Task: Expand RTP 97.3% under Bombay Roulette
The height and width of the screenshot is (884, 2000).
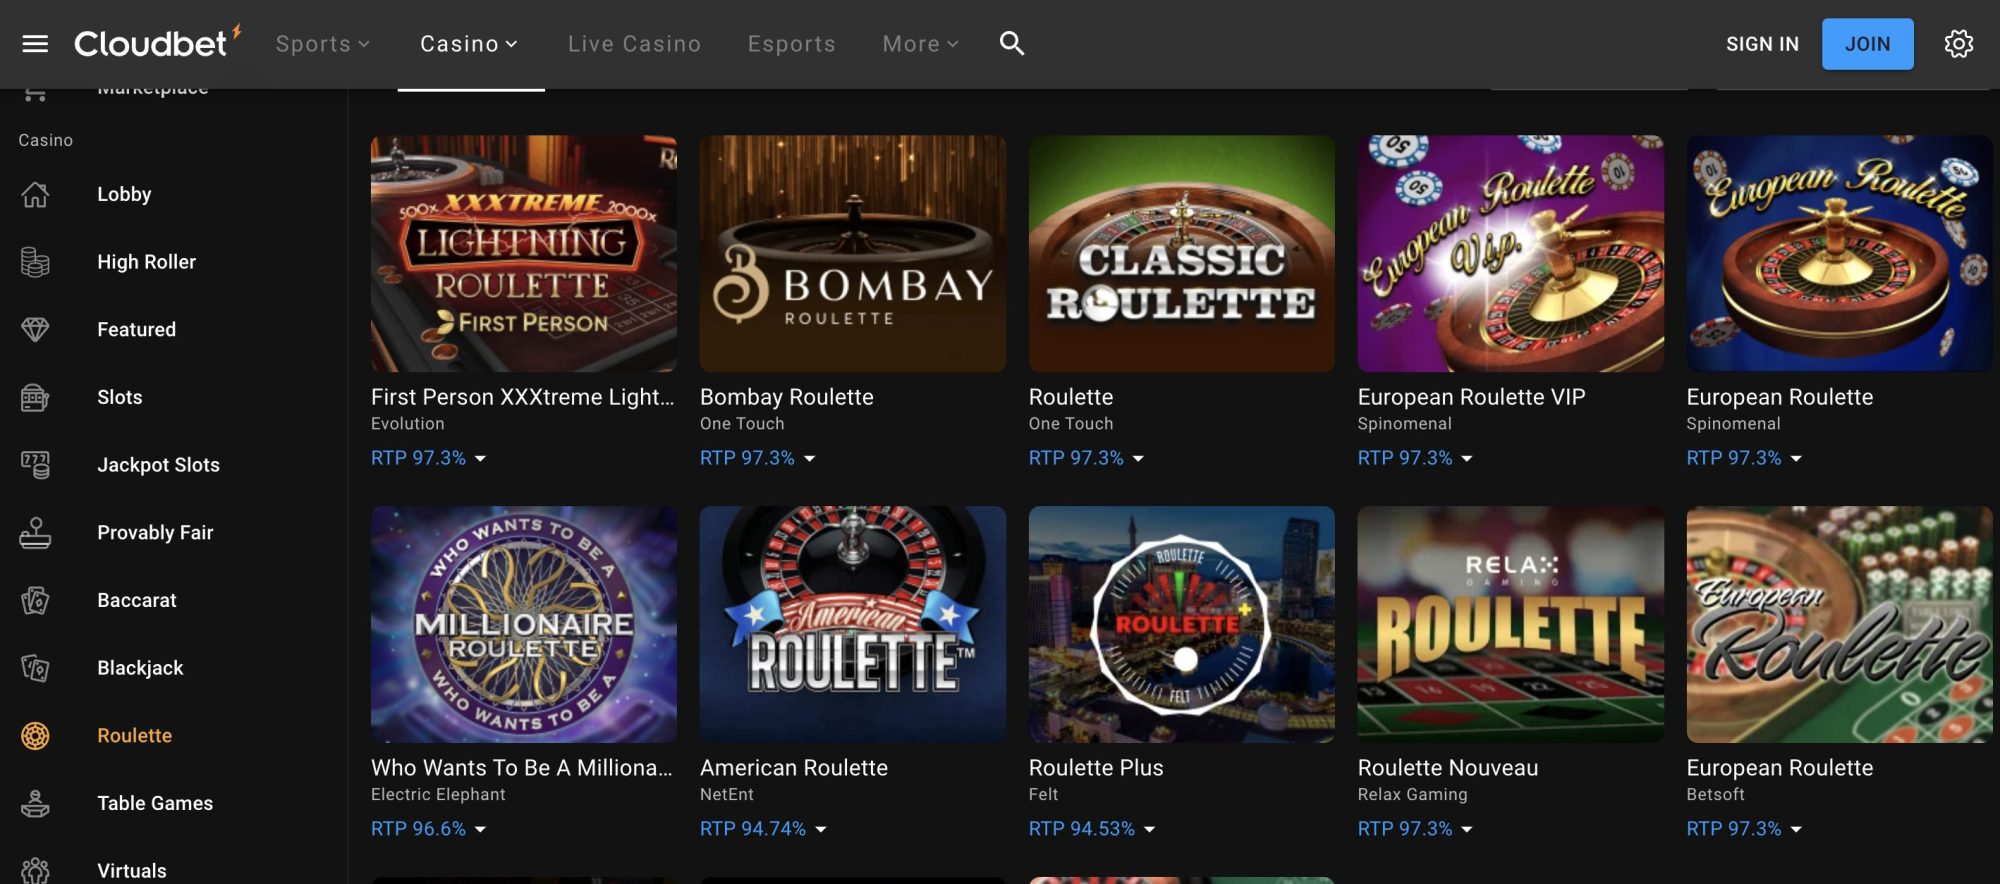Action: click(x=757, y=458)
